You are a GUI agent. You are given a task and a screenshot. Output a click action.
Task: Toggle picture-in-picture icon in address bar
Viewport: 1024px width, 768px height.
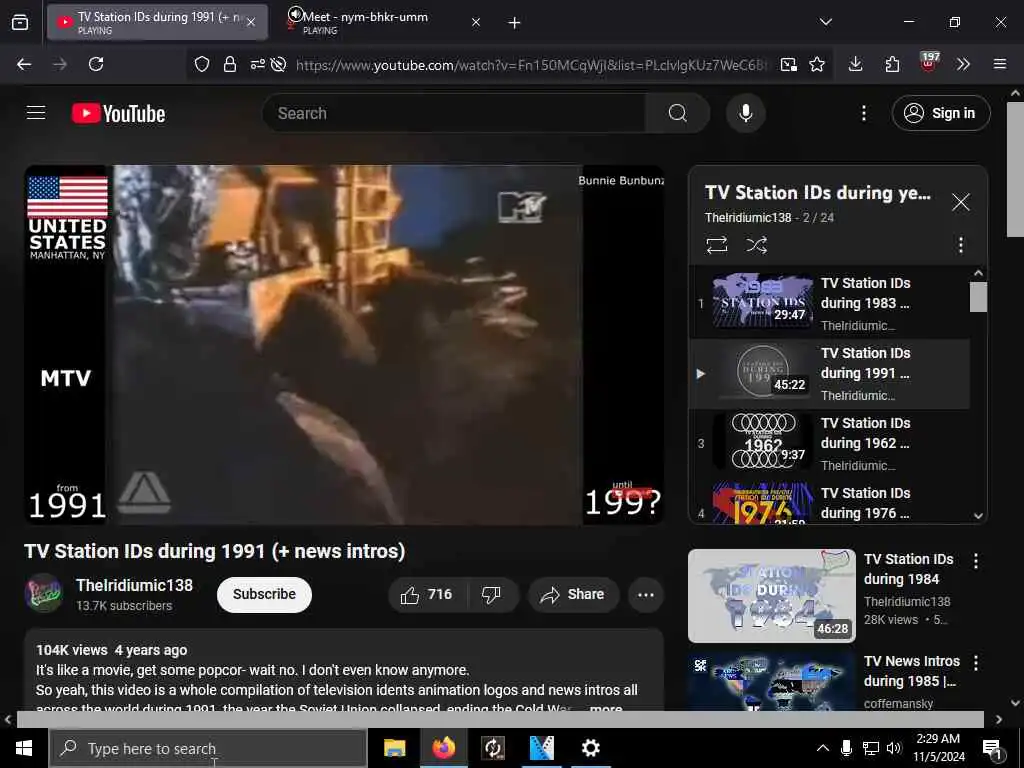point(788,64)
